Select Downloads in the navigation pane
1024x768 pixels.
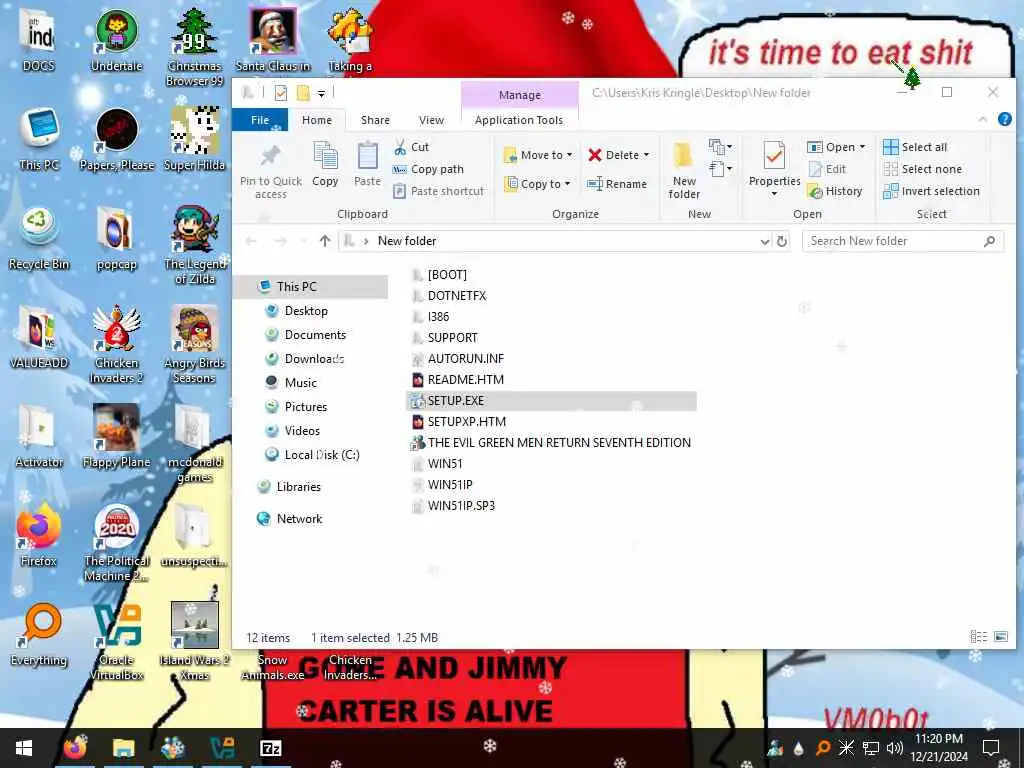tap(314, 359)
